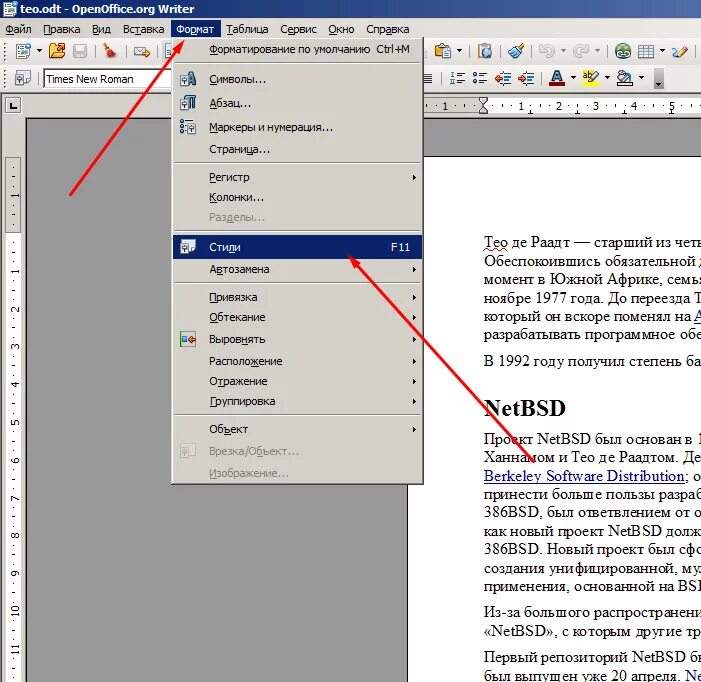Click the tab stop type selector on the ruler corner
The height and width of the screenshot is (682, 701).
[13, 106]
